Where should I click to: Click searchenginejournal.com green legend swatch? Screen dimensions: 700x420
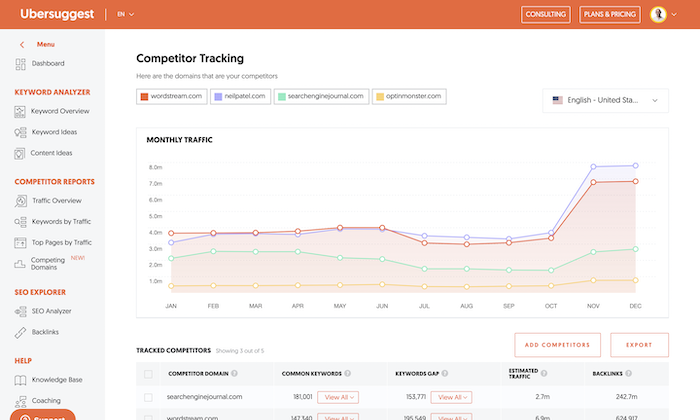[x=282, y=97]
